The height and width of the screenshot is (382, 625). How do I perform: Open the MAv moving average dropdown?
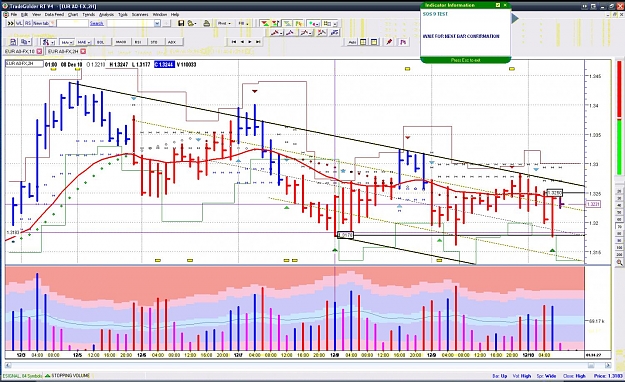pyautogui.click(x=66, y=42)
